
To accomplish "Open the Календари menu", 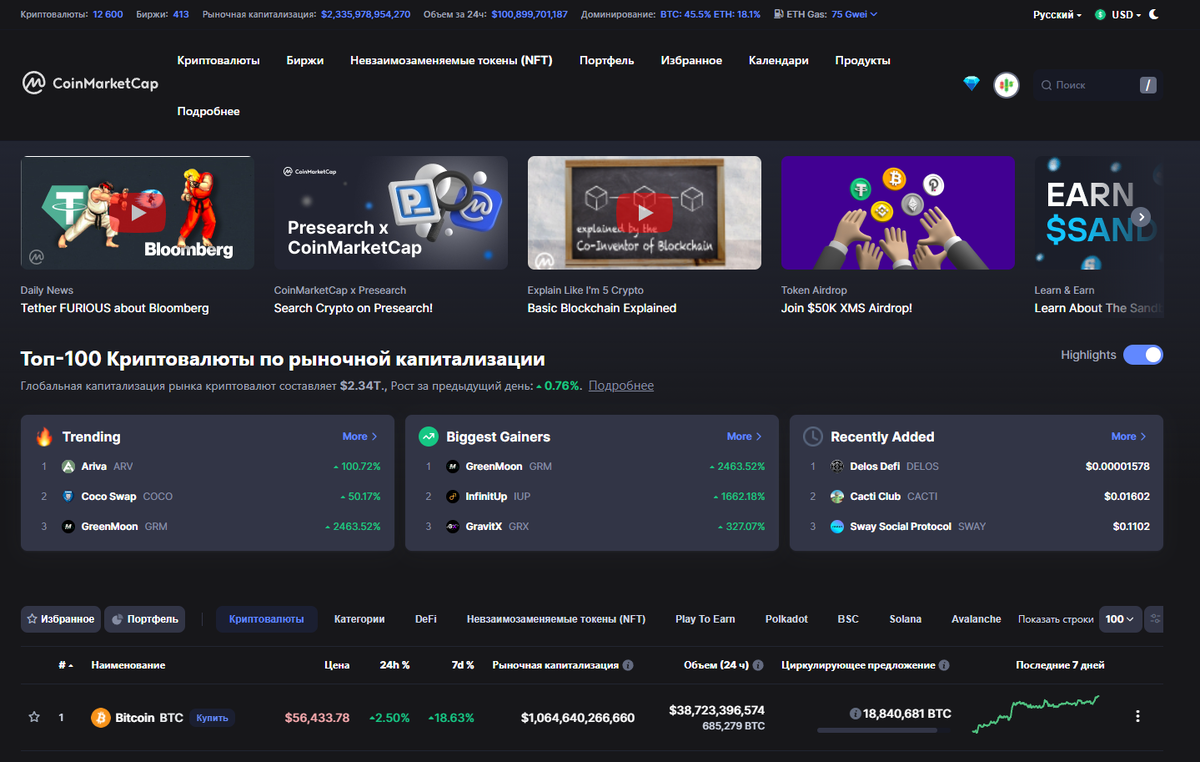I will [x=779, y=61].
